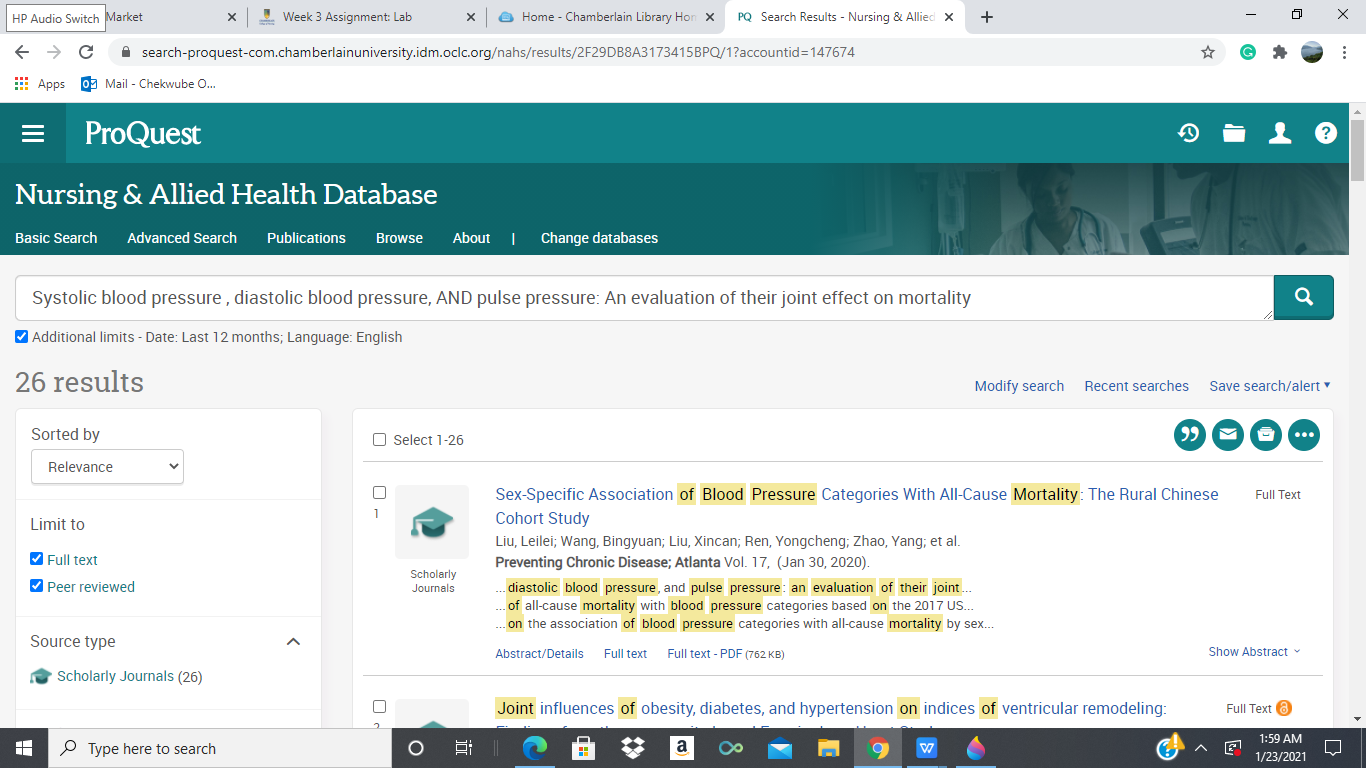Viewport: 1366px width, 768px height.
Task: Open the help question mark icon
Action: [1326, 133]
